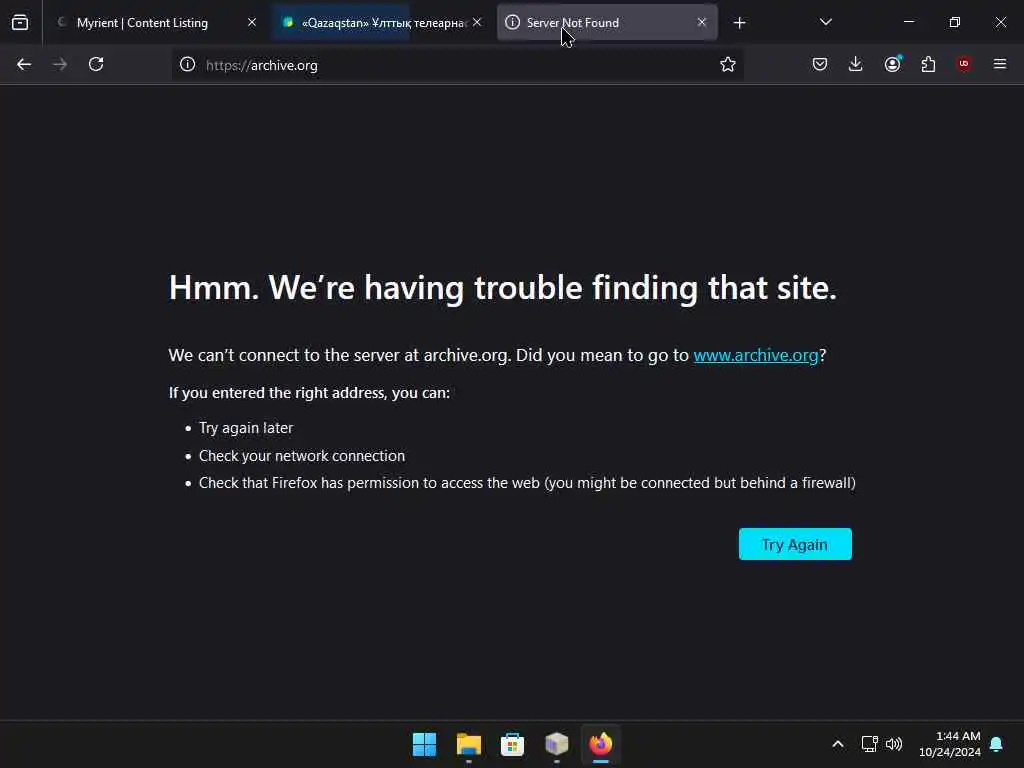
Task: Minimize the Firefox window
Action: point(909,22)
